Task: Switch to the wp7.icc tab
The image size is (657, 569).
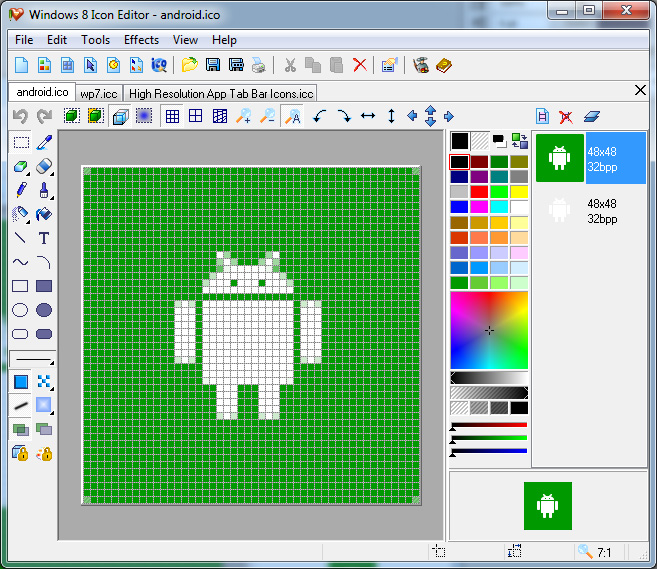Action: [x=99, y=93]
